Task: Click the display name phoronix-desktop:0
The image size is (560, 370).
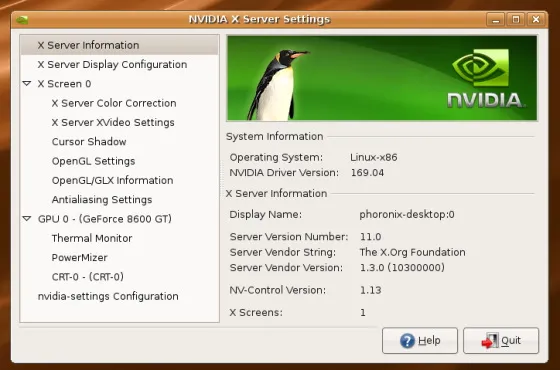Action: pos(407,214)
